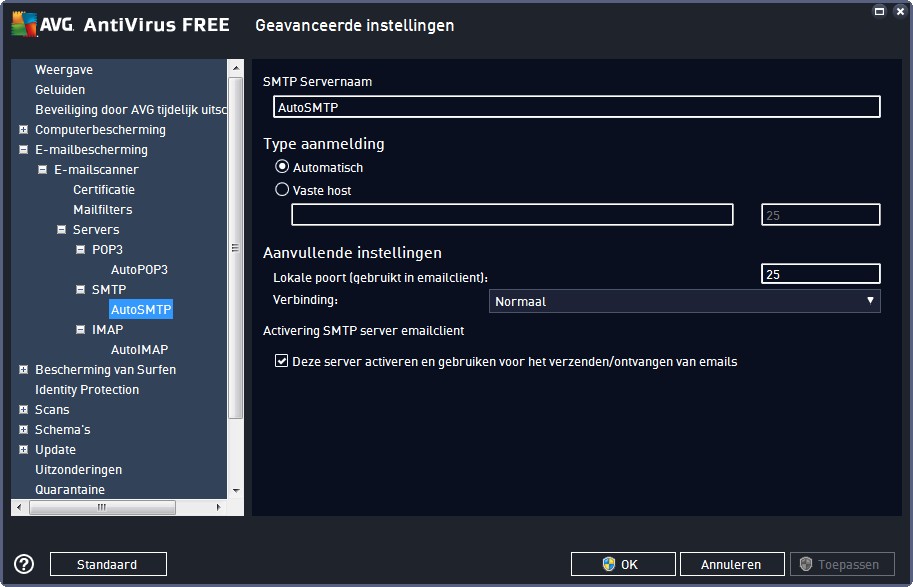Image resolution: width=913 pixels, height=587 pixels.
Task: Select the Automatisch radio button
Action: (282, 167)
